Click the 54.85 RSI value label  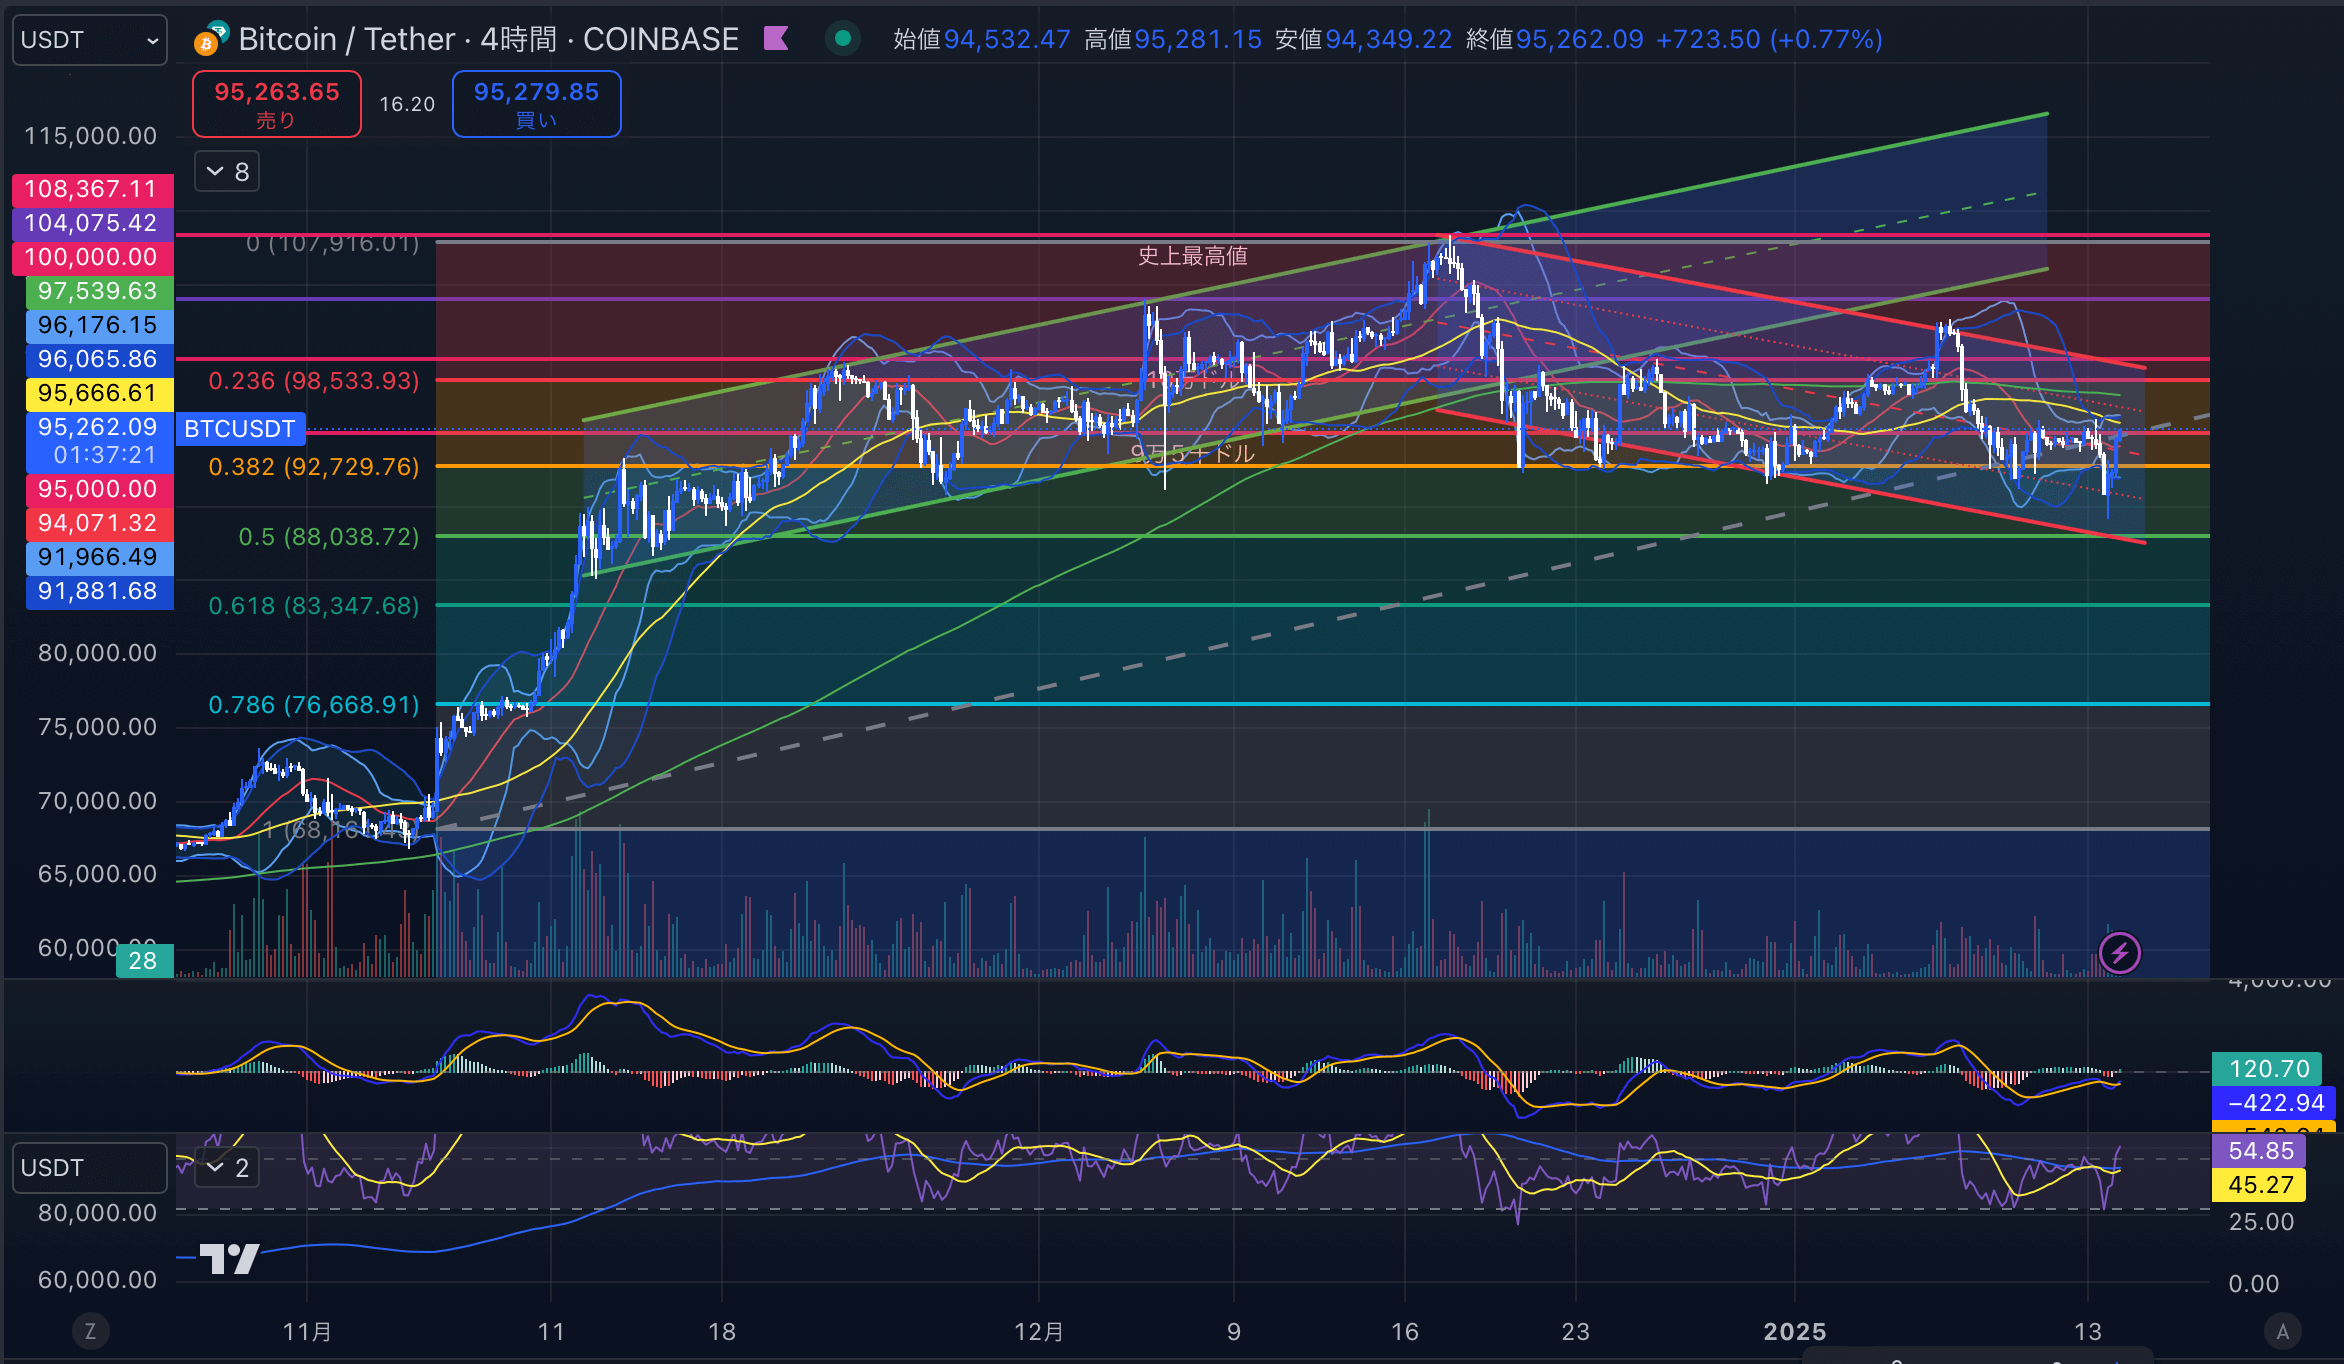pos(2260,1151)
